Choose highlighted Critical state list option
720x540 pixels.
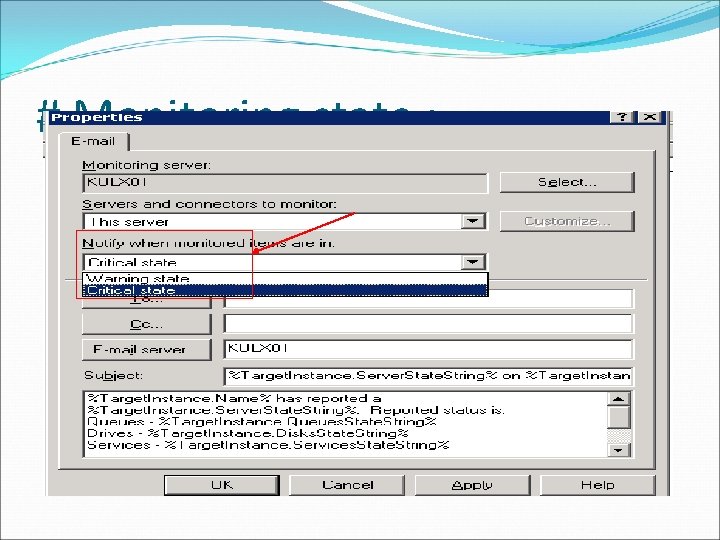click(285, 290)
